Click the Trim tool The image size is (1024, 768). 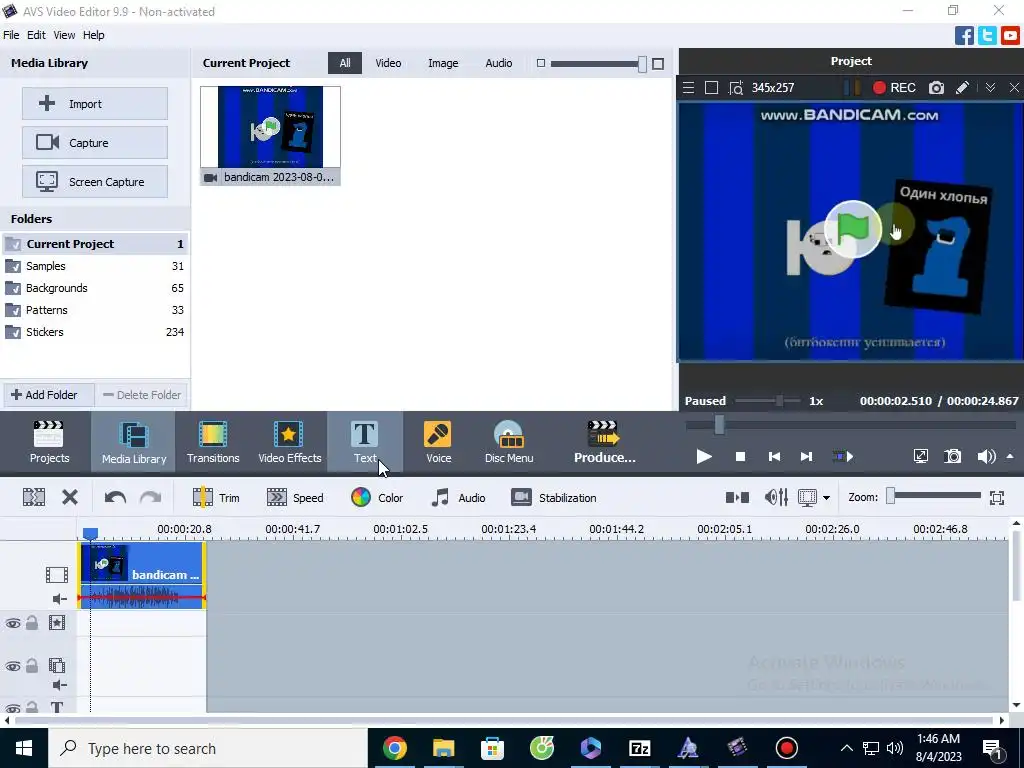point(216,498)
